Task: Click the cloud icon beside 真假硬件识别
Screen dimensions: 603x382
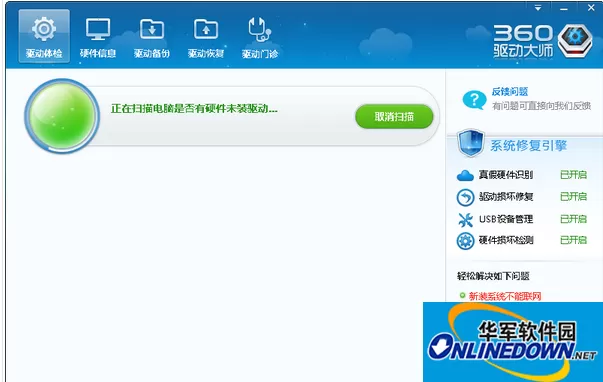Action: [x=465, y=175]
